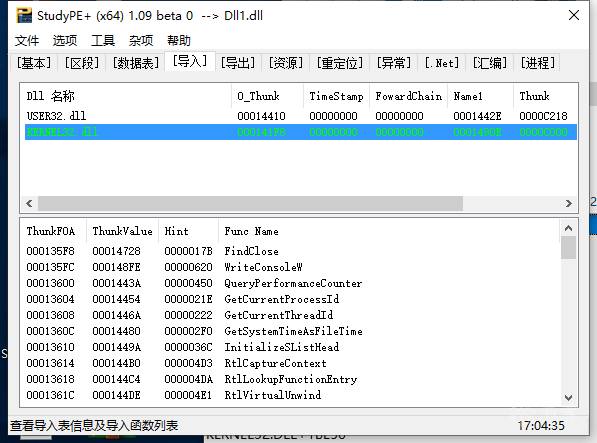Open the 杂项 menu
This screenshot has height=443, width=597.
(x=141, y=40)
